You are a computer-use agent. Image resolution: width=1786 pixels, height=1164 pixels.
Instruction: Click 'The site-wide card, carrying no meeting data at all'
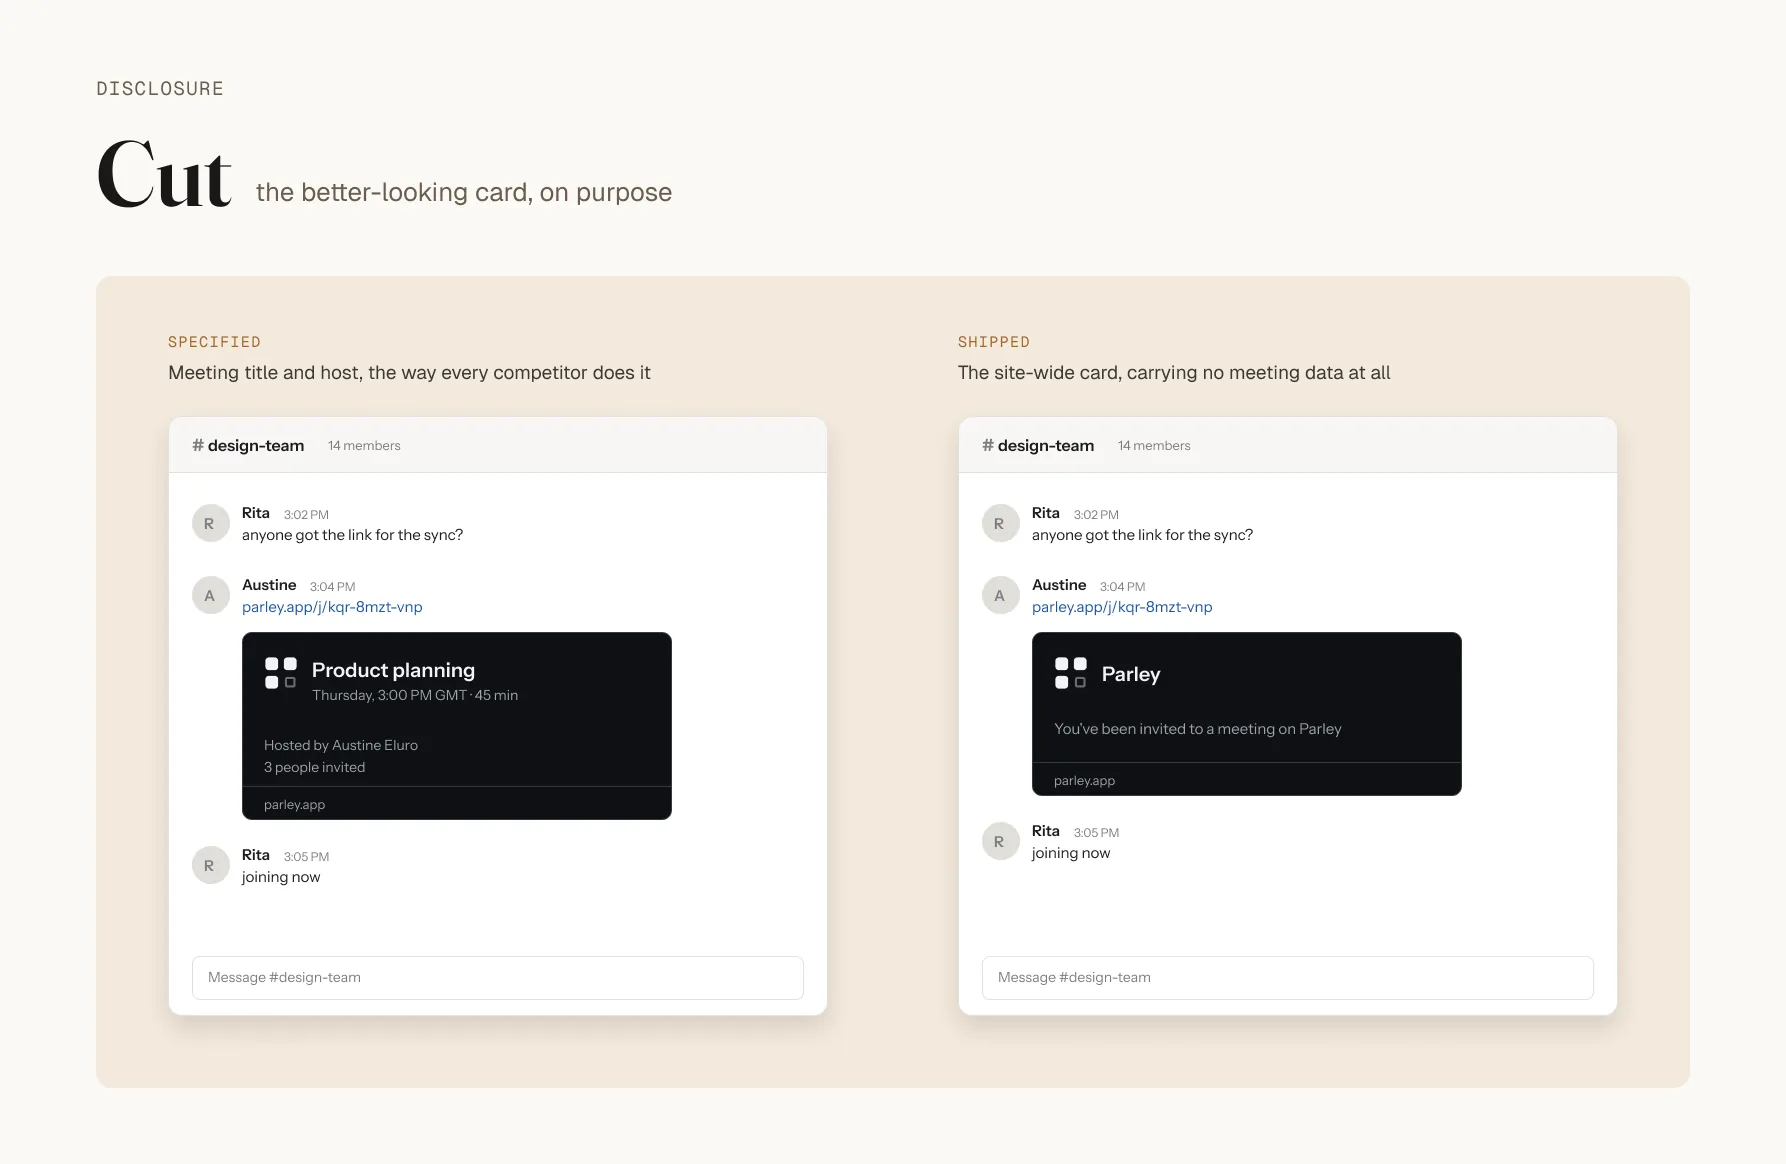[x=1174, y=373]
